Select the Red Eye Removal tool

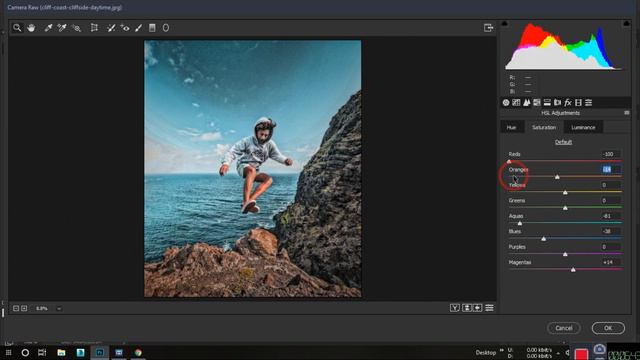click(125, 28)
